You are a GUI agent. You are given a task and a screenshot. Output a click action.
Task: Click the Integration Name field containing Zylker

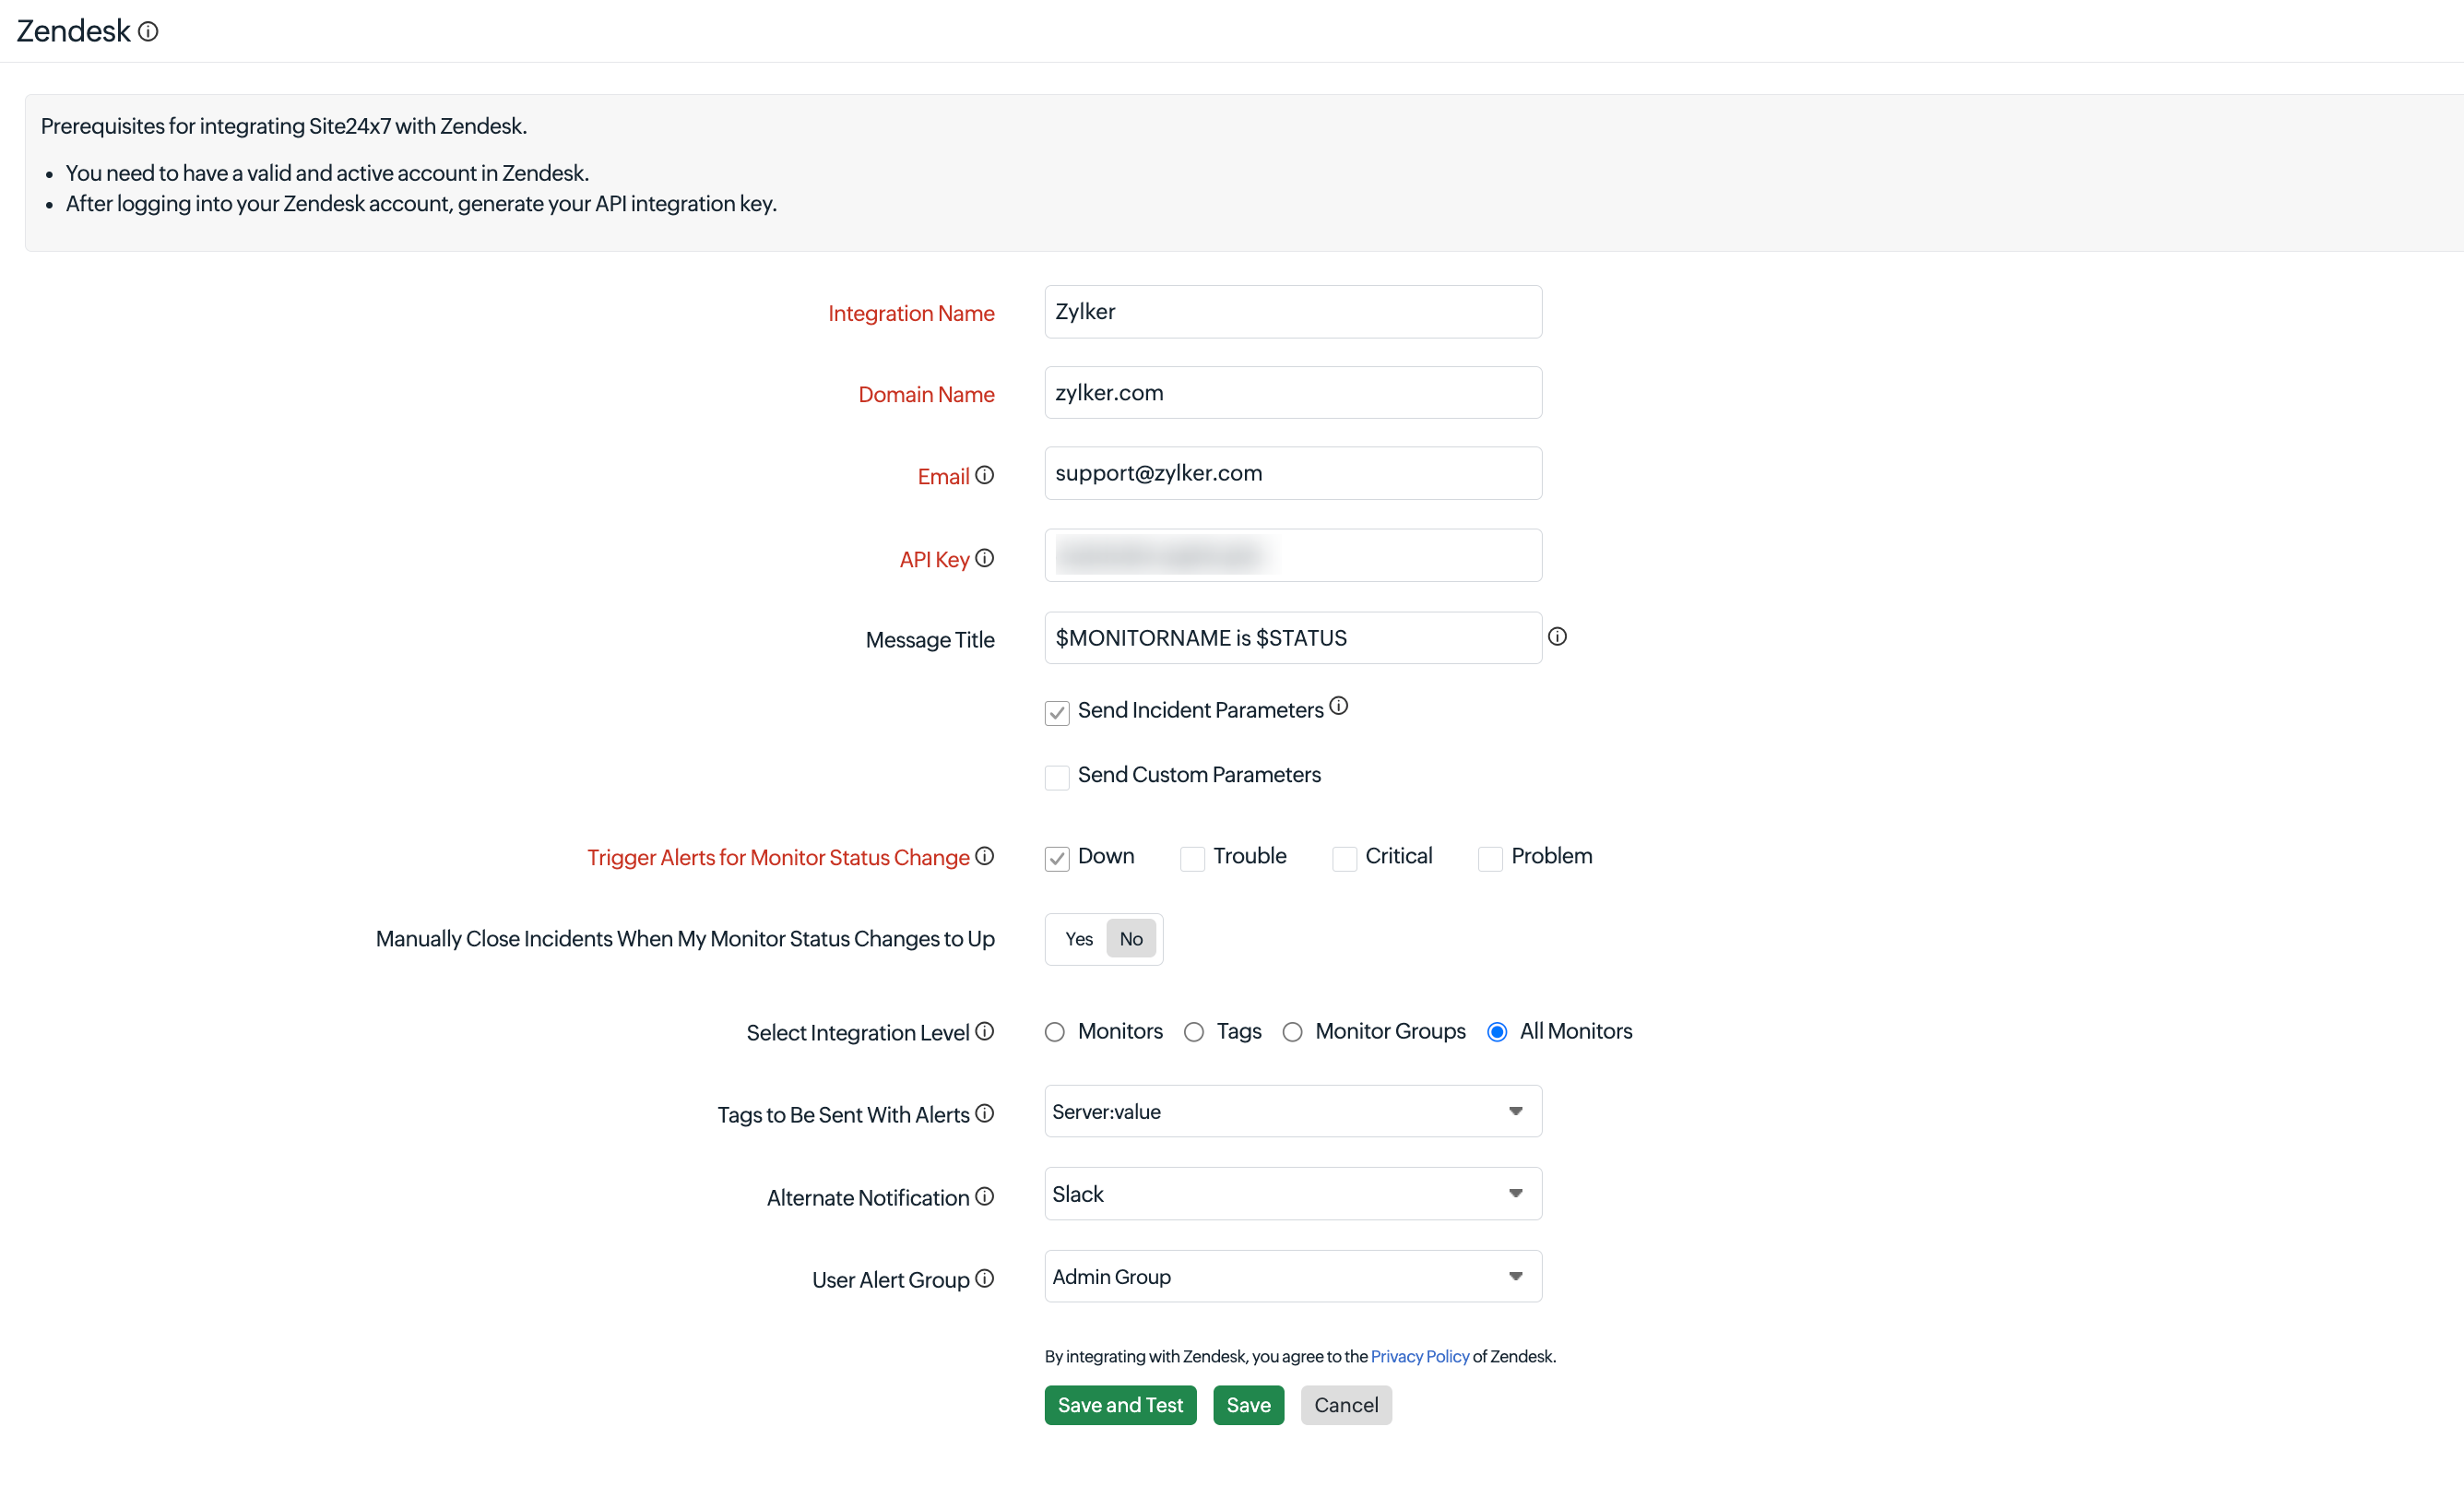(1293, 312)
